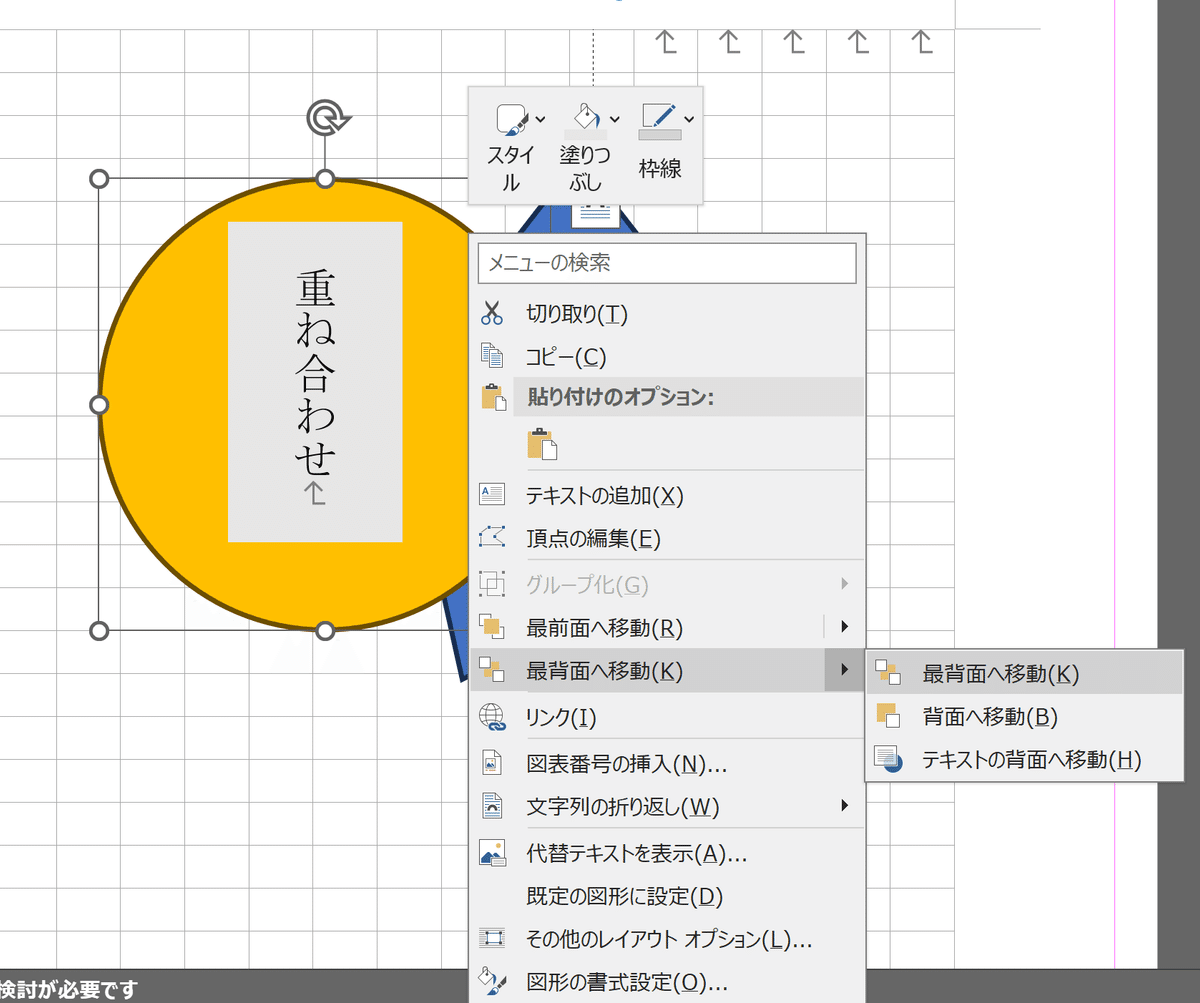Click the 重ね合わせ text box
The height and width of the screenshot is (1003, 1200).
315,382
